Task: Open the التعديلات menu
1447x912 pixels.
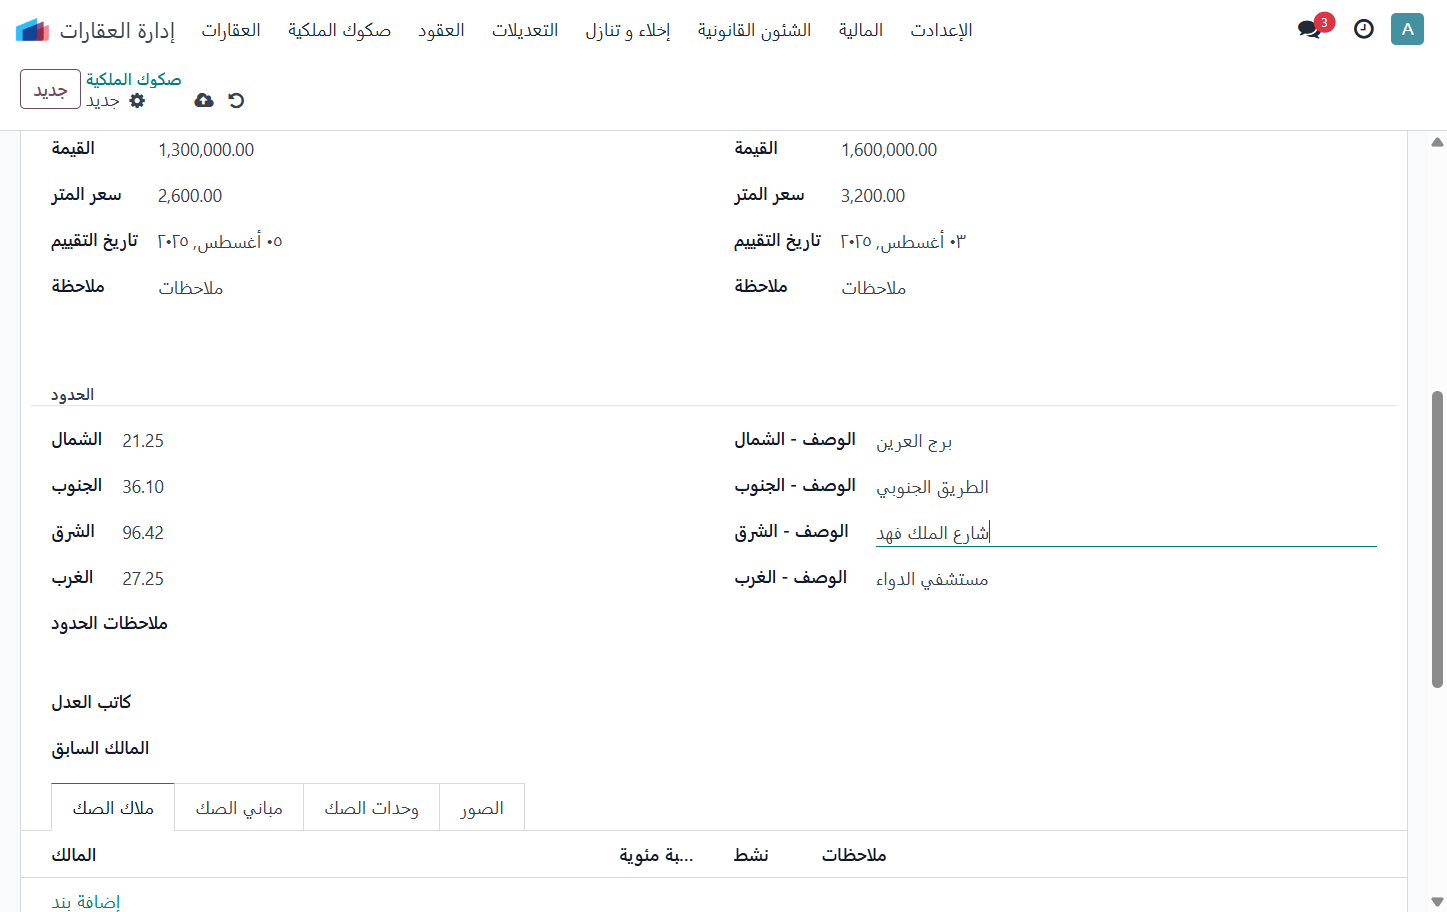Action: 525,30
